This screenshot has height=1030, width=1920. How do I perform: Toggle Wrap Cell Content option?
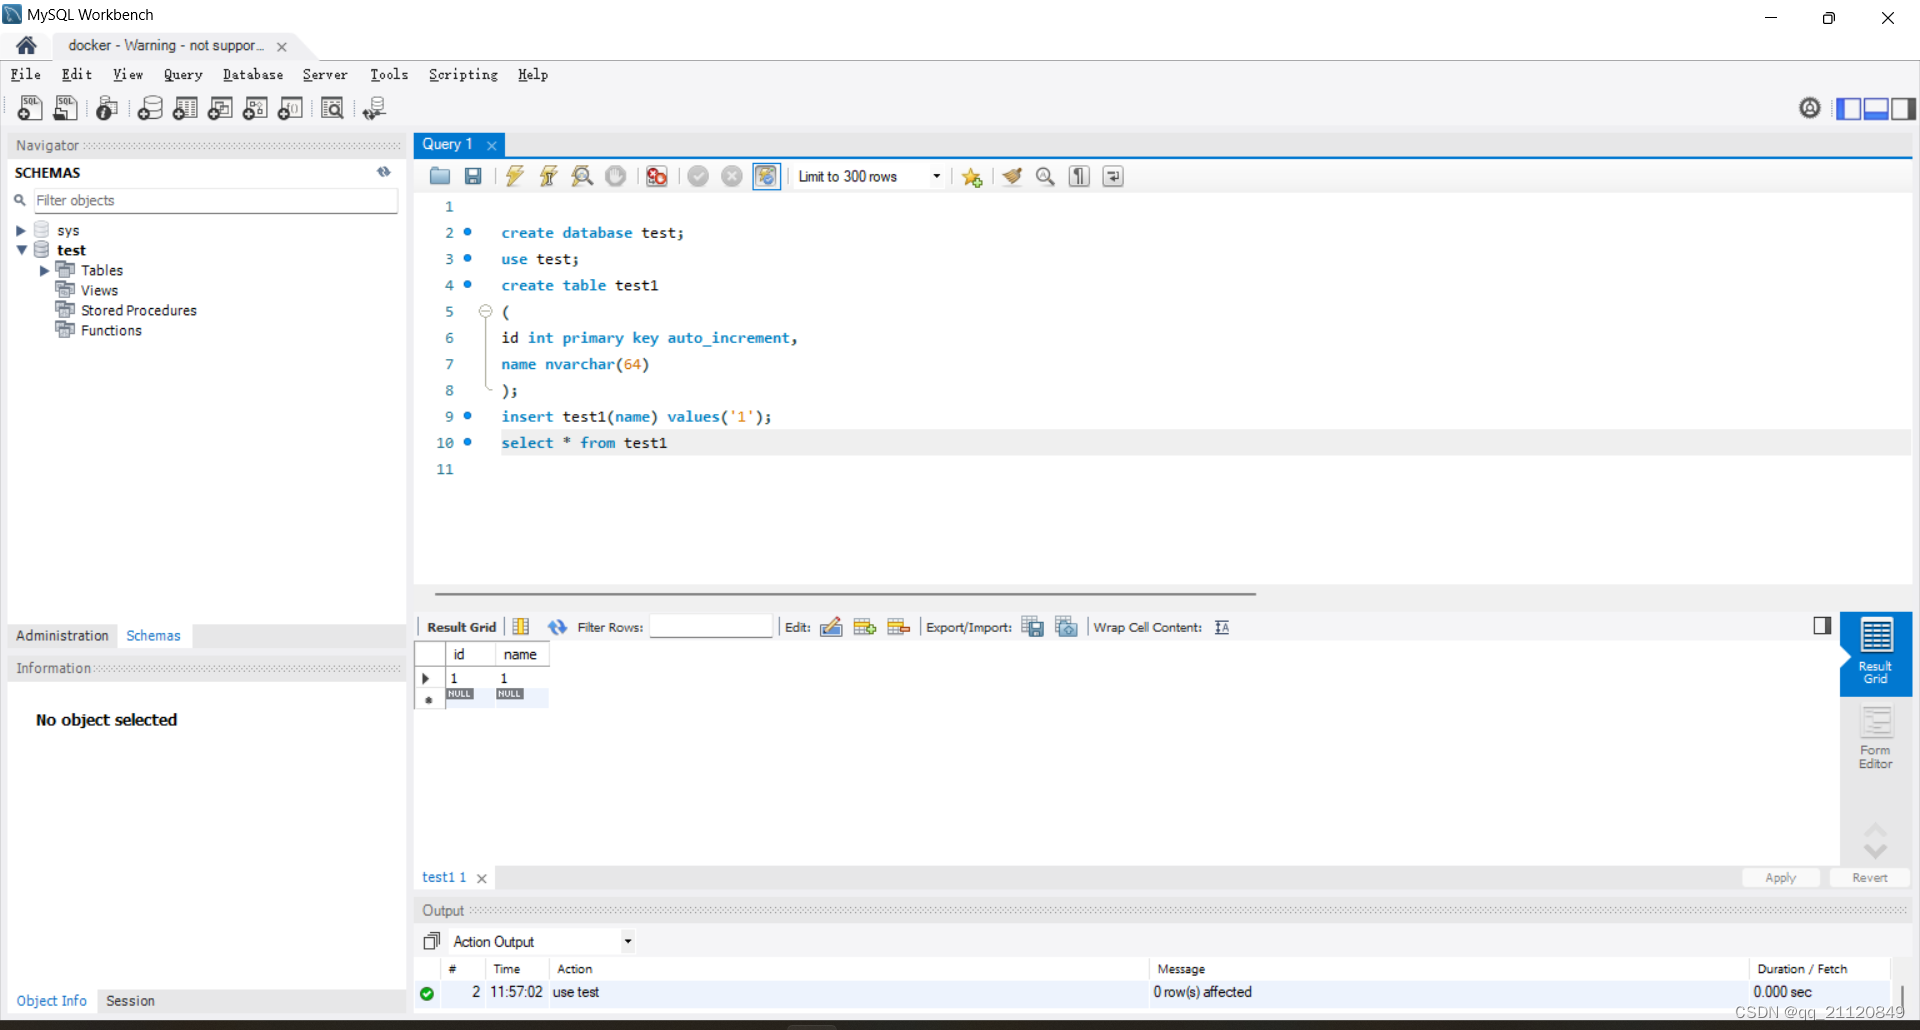pyautogui.click(x=1222, y=627)
